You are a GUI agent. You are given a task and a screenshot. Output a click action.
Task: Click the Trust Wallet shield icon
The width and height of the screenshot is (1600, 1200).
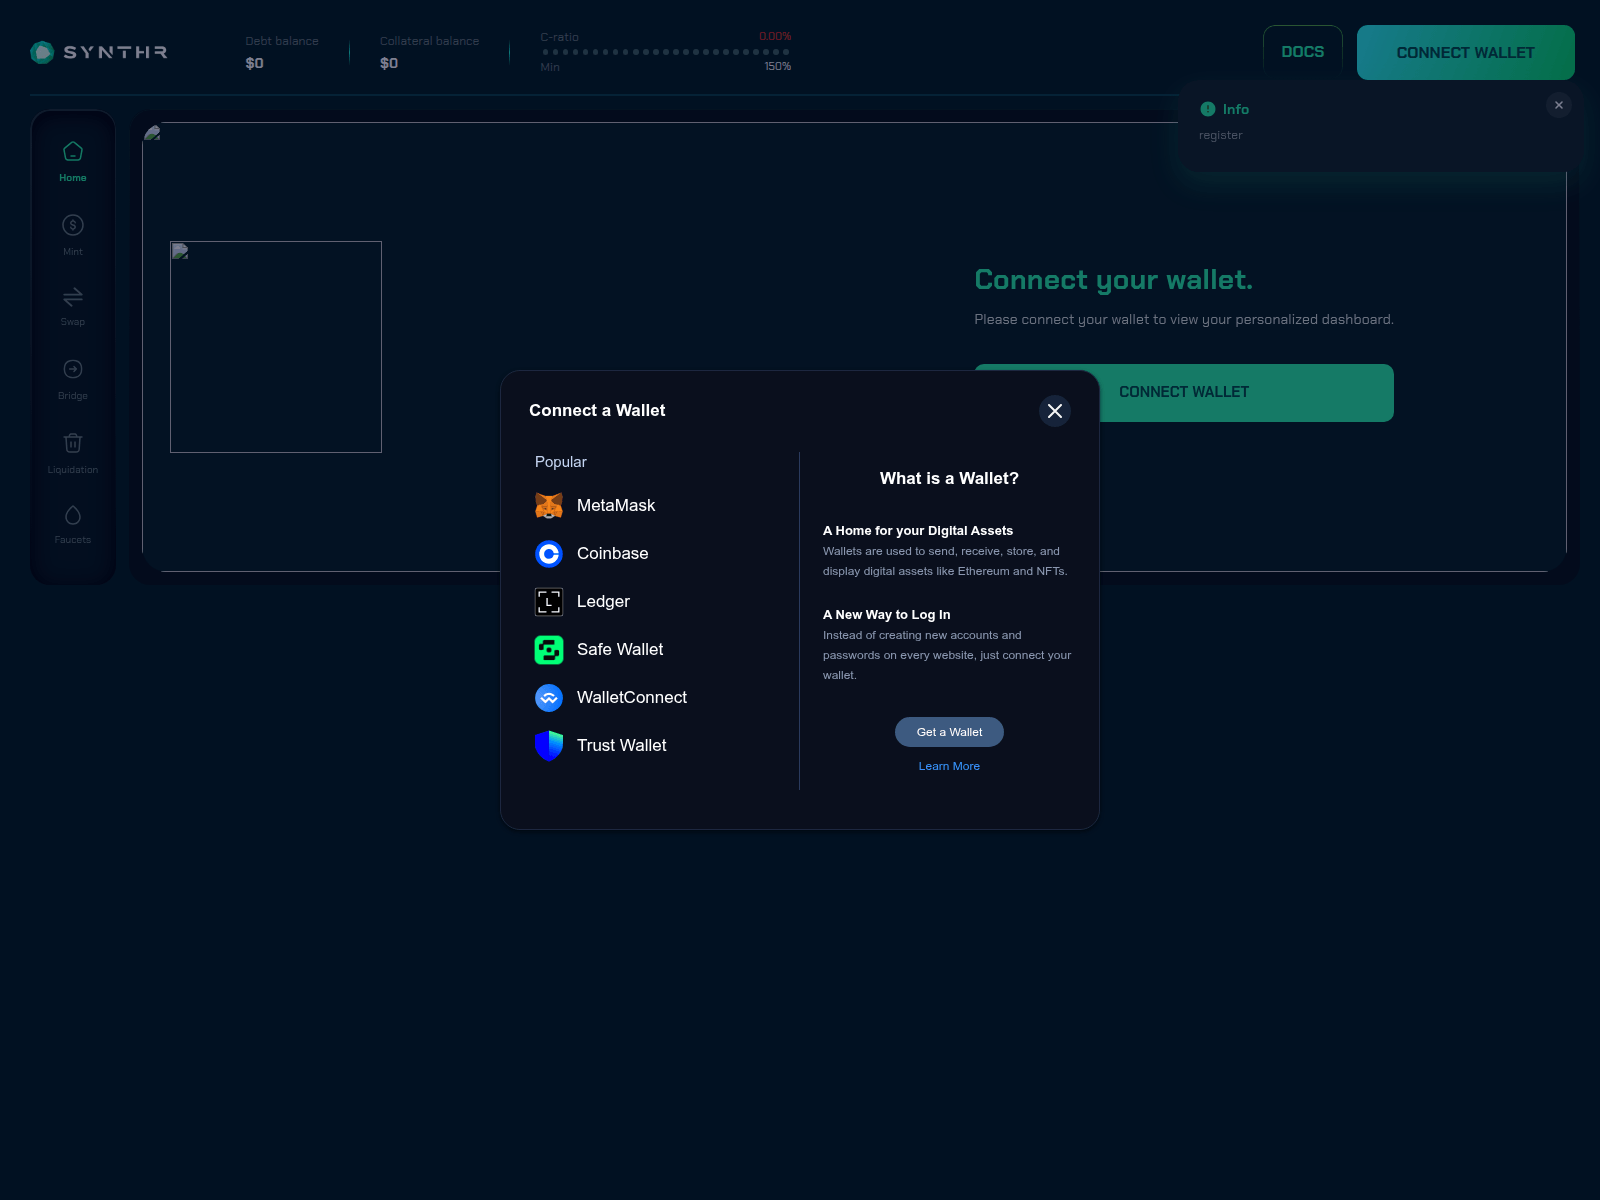point(549,746)
